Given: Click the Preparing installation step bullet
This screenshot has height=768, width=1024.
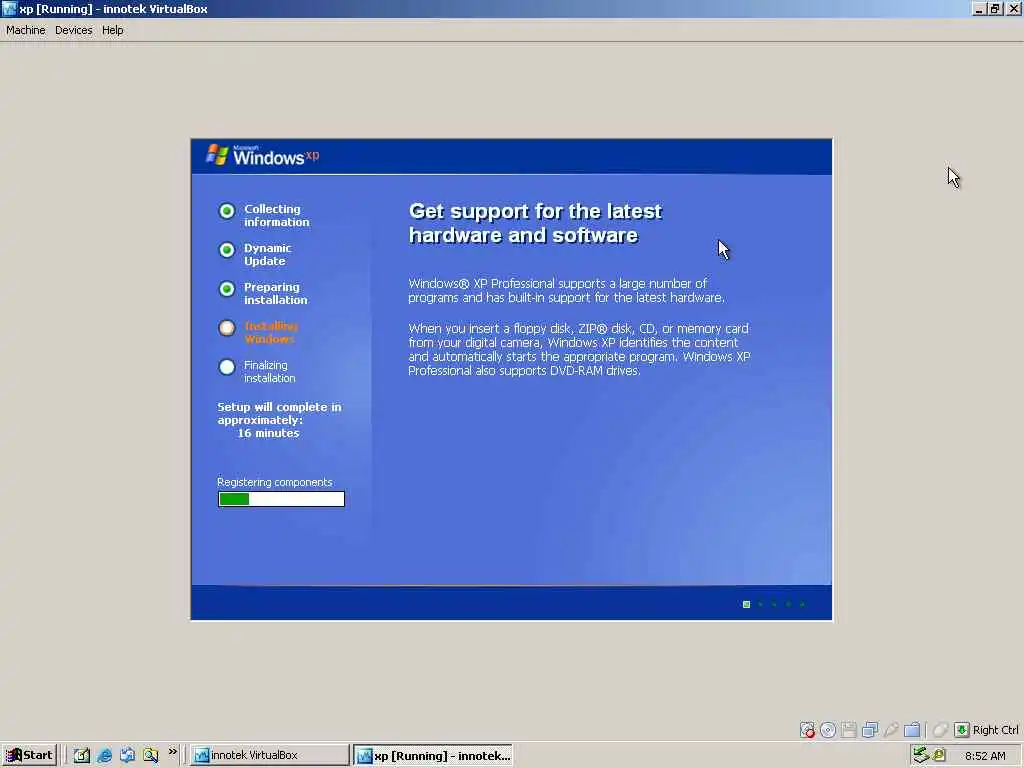Looking at the screenshot, I should point(227,289).
